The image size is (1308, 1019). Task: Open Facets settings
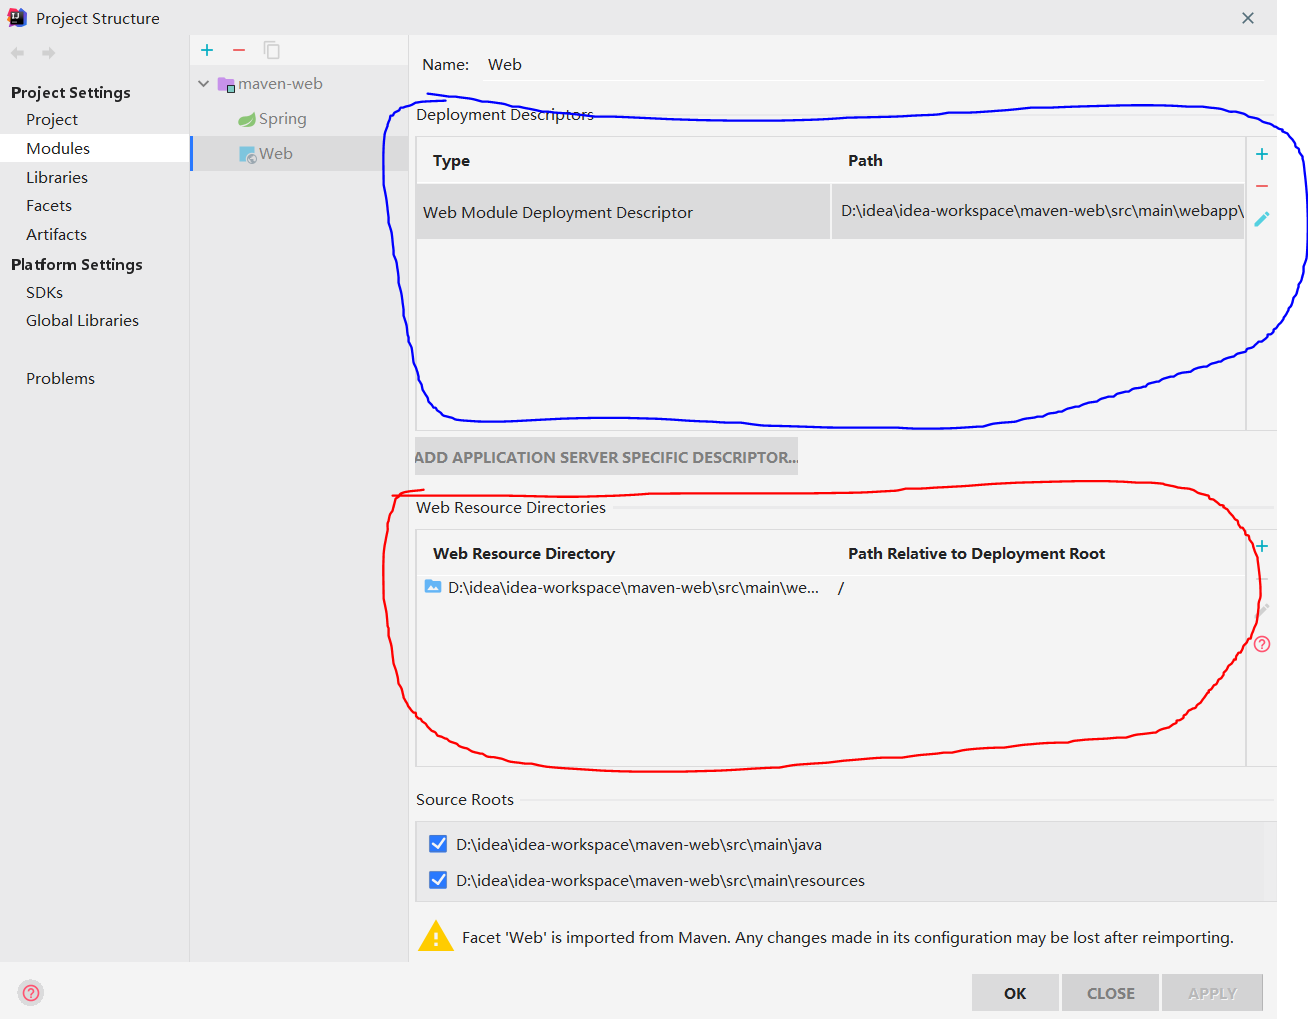pos(49,206)
